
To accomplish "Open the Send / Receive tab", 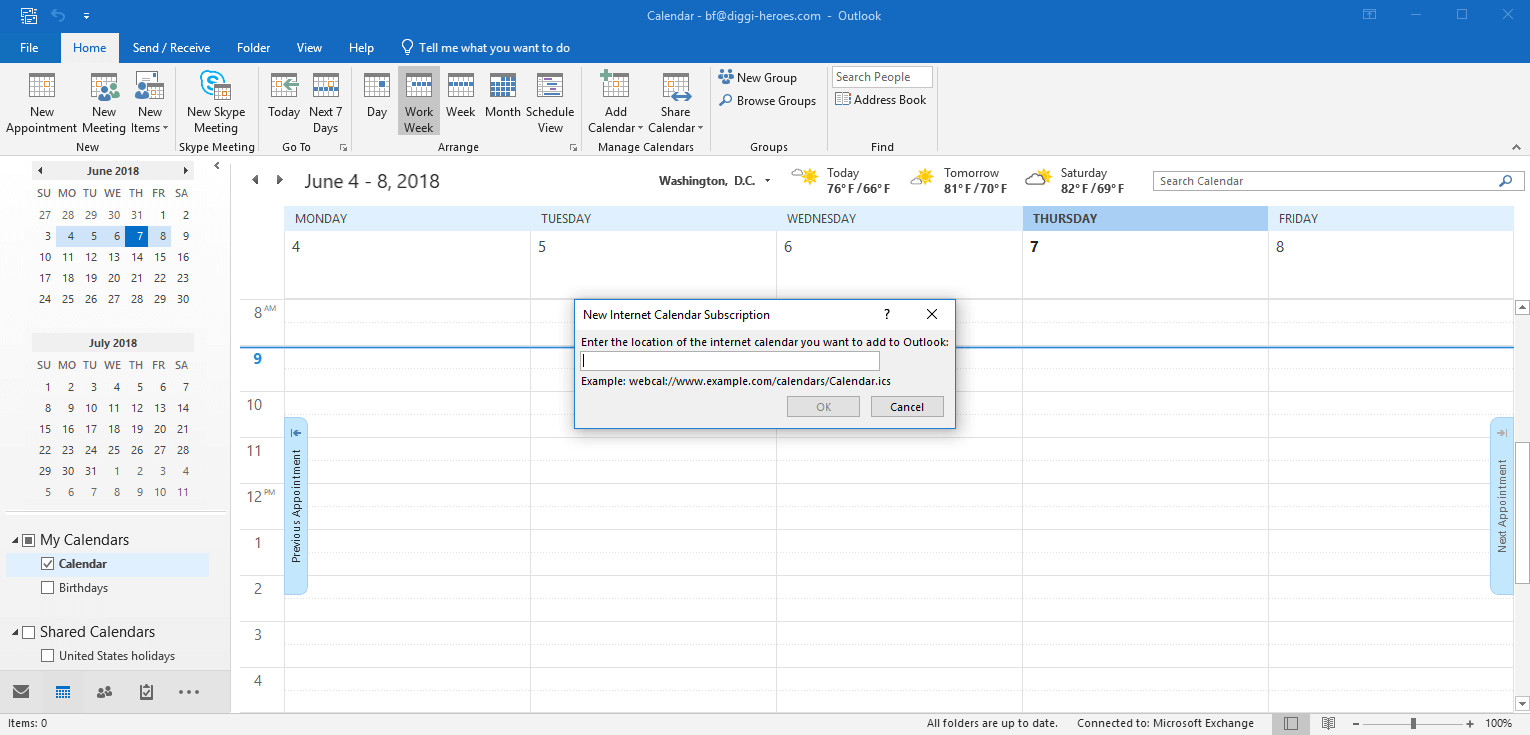I will (x=171, y=48).
